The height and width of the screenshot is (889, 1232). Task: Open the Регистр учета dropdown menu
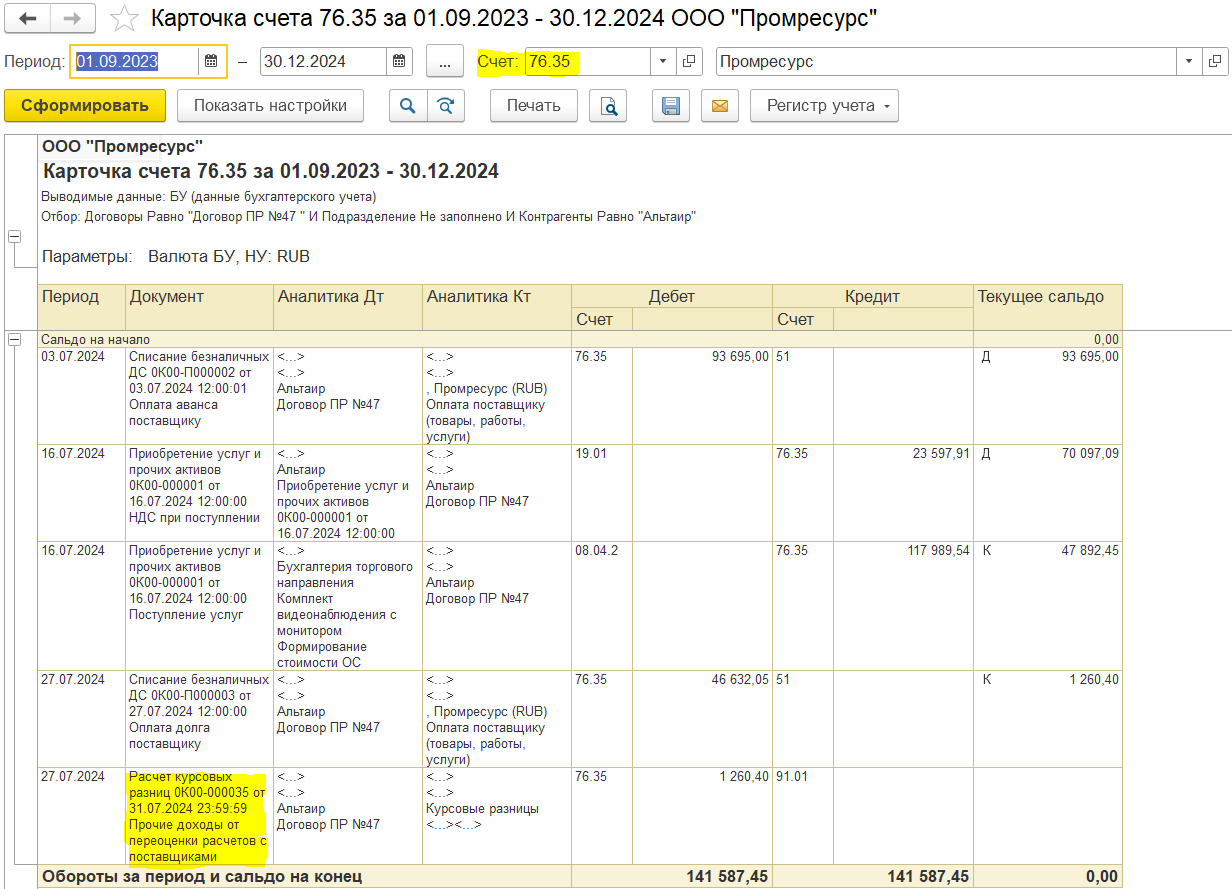tap(824, 106)
